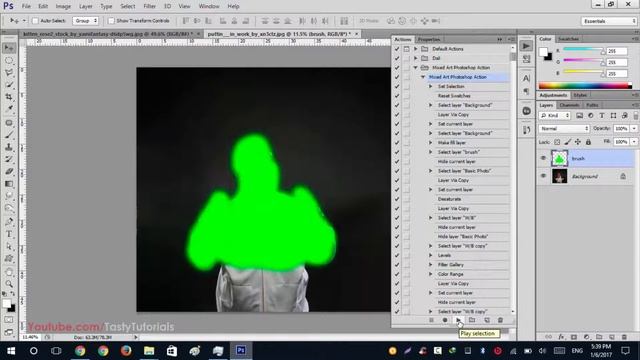640x360 pixels.
Task: Expand the Filter Gallery step
Action: [431, 265]
